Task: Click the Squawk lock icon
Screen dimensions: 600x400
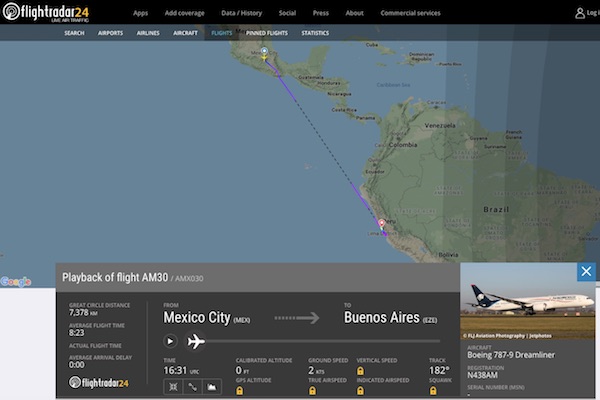Action: point(433,390)
